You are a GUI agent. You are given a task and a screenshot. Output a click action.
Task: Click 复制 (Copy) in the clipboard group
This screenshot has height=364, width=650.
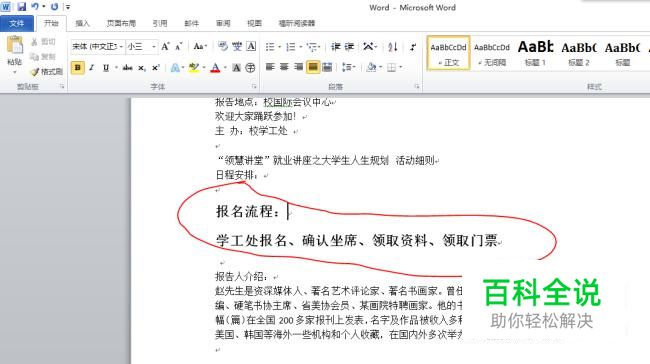click(x=43, y=56)
